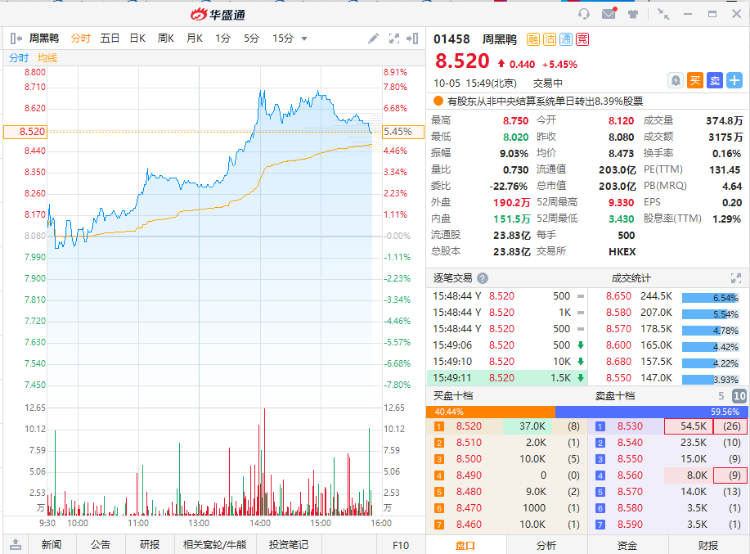
Task: Select the 分时 chart tab
Action: pos(80,38)
